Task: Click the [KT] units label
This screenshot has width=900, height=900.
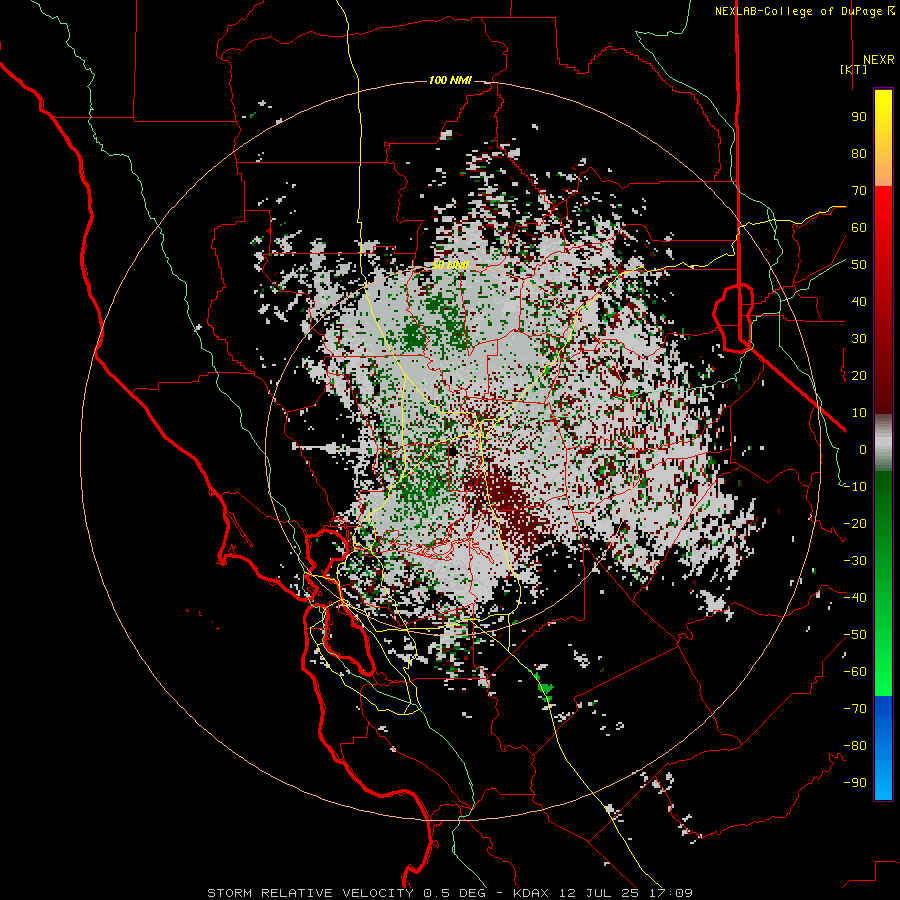Action: point(853,69)
